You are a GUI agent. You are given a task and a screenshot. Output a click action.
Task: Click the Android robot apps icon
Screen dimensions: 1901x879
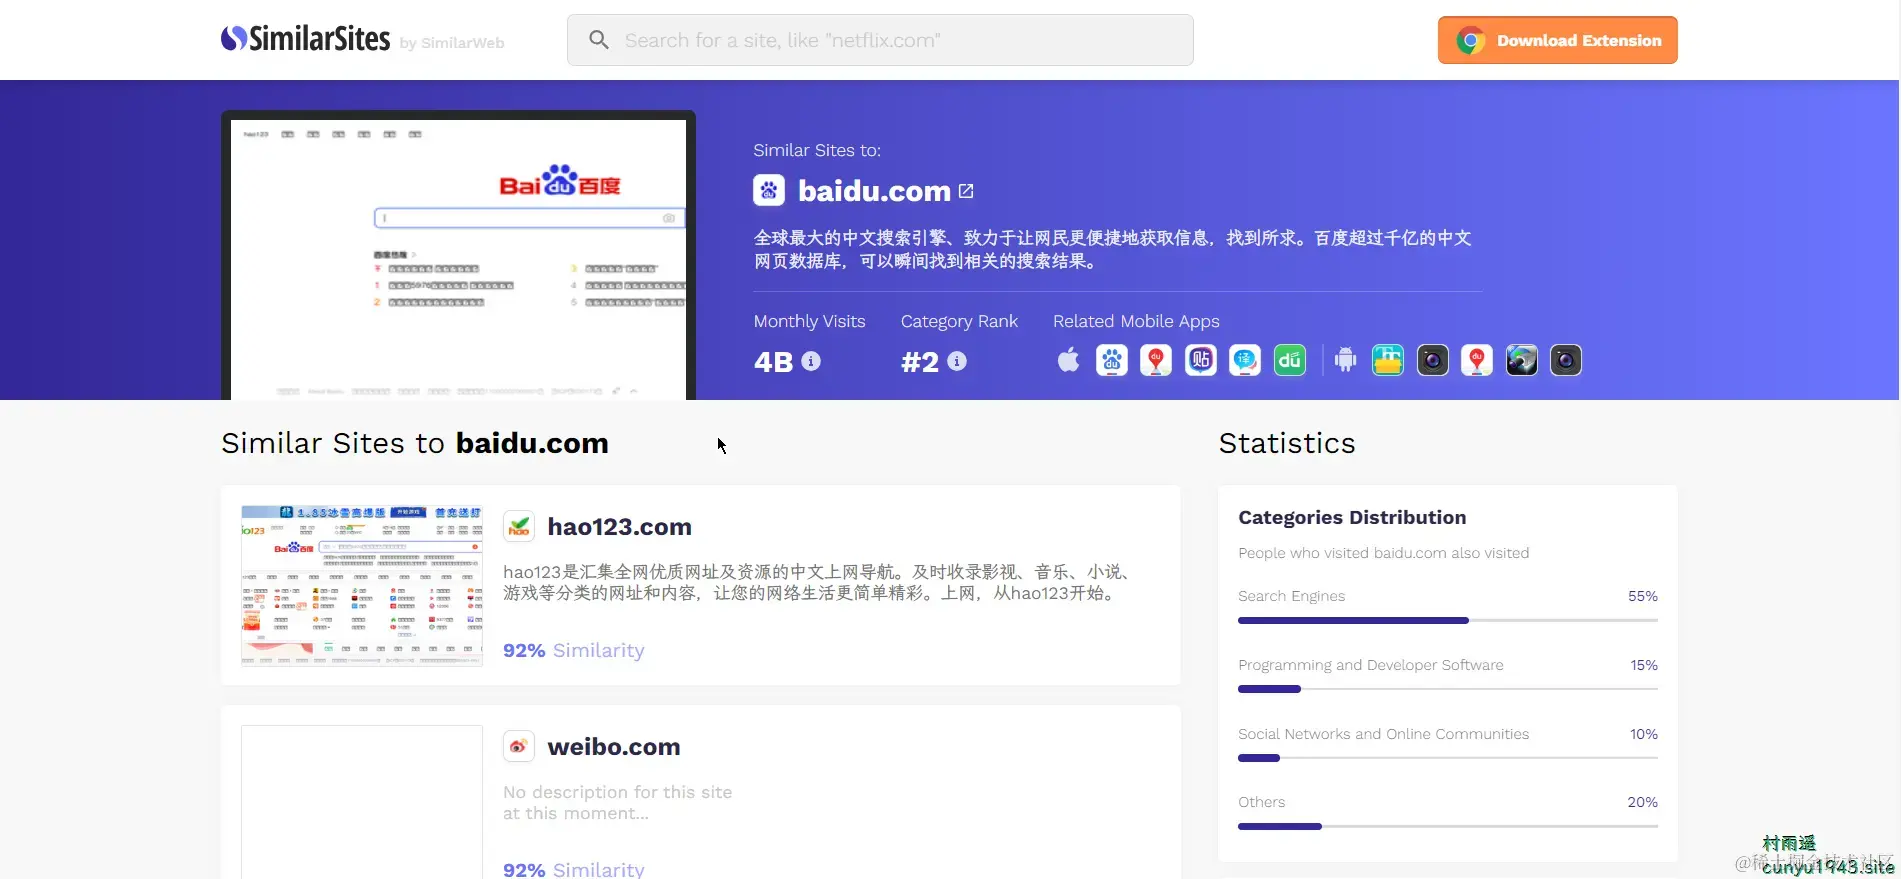point(1346,360)
